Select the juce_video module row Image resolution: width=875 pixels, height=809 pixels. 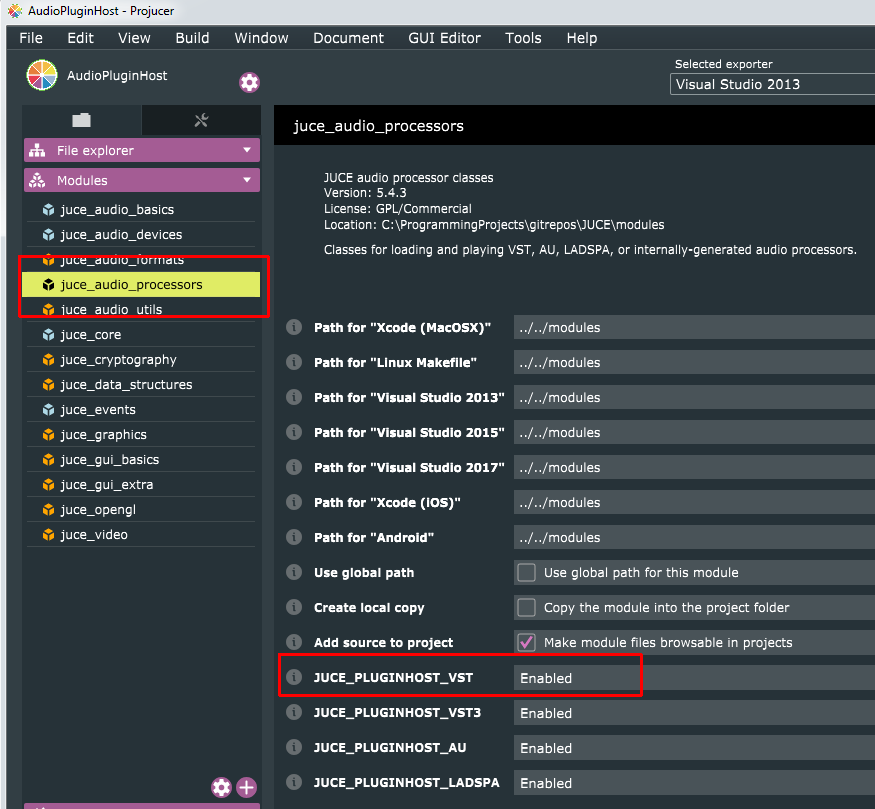pyautogui.click(x=141, y=535)
